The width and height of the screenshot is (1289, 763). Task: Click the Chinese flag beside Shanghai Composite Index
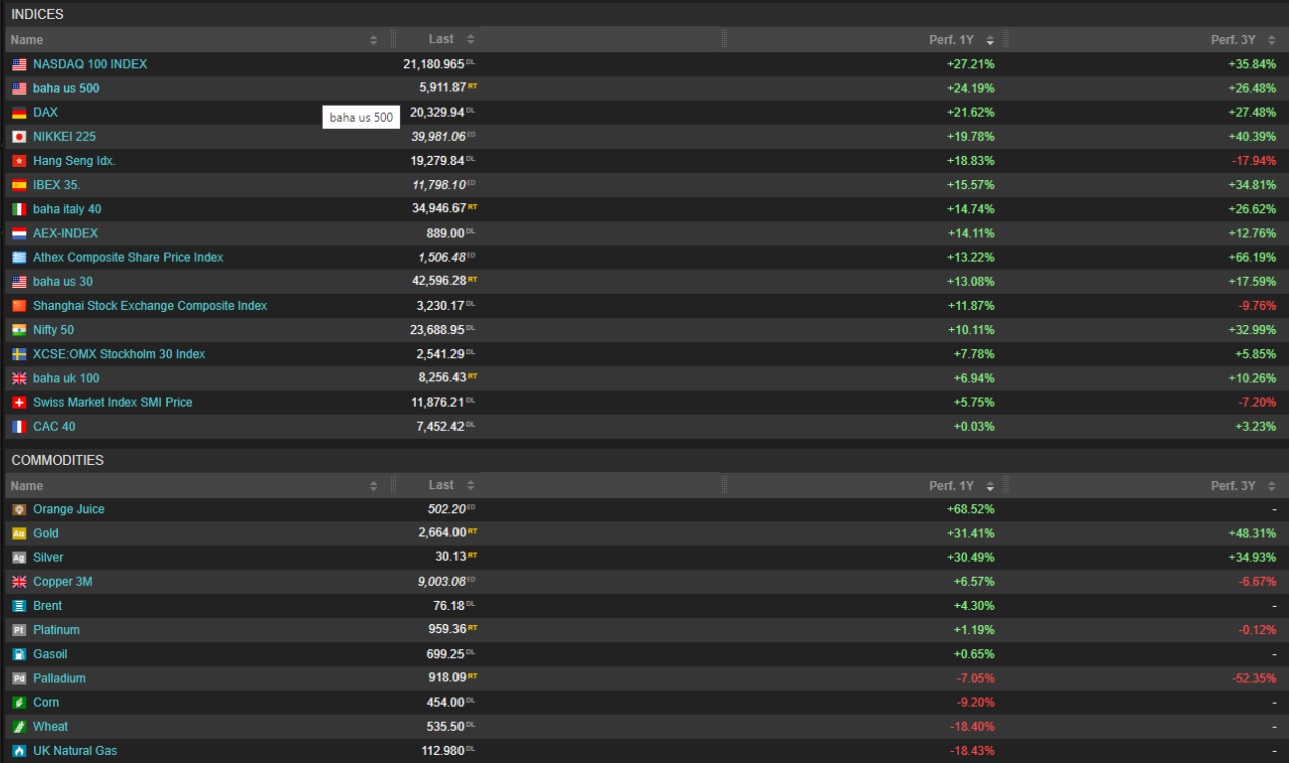[x=19, y=306]
